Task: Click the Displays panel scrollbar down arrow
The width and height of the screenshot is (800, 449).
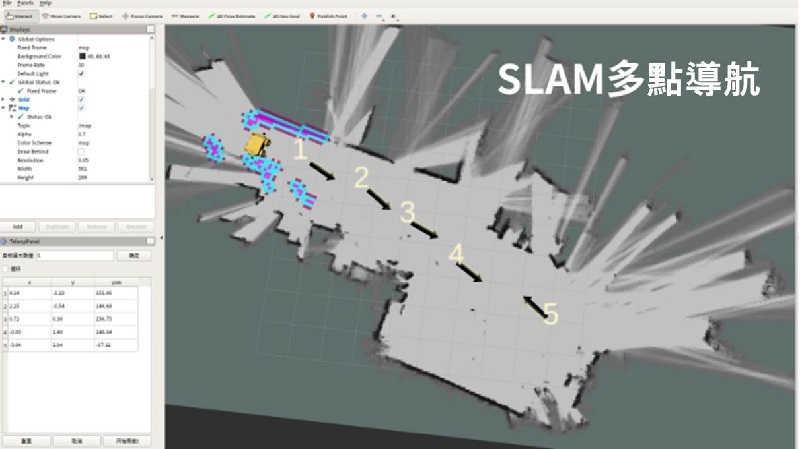Action: point(152,179)
